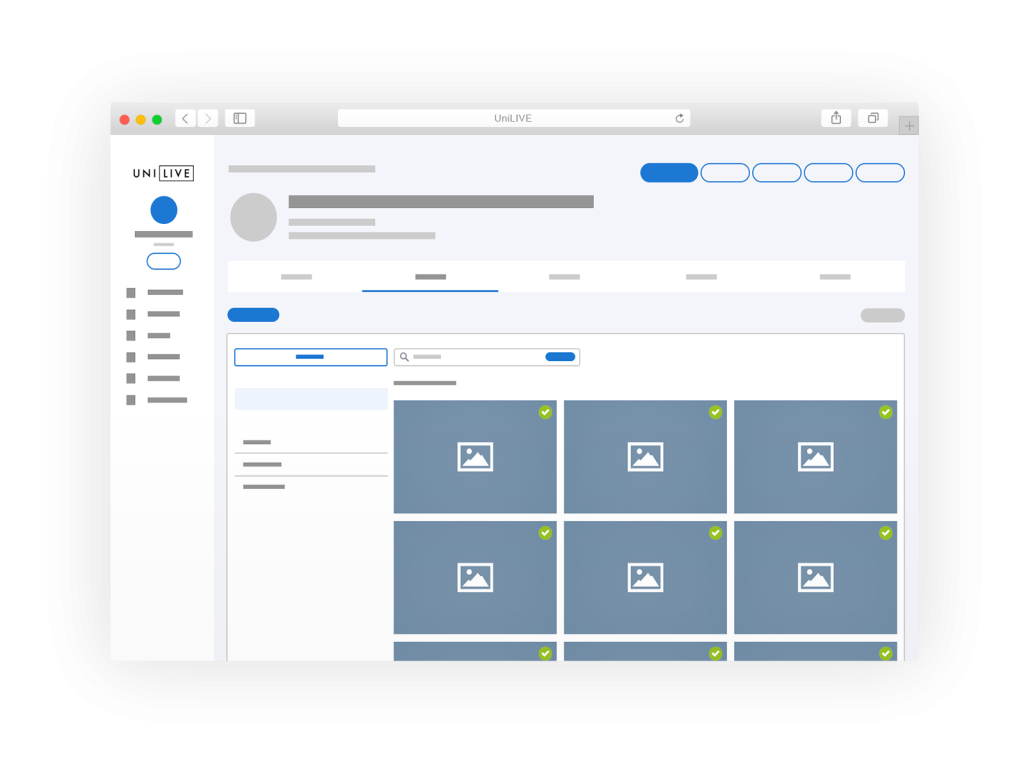Click the third sidebar navigation icon
This screenshot has height=768, width=1024.
click(131, 335)
